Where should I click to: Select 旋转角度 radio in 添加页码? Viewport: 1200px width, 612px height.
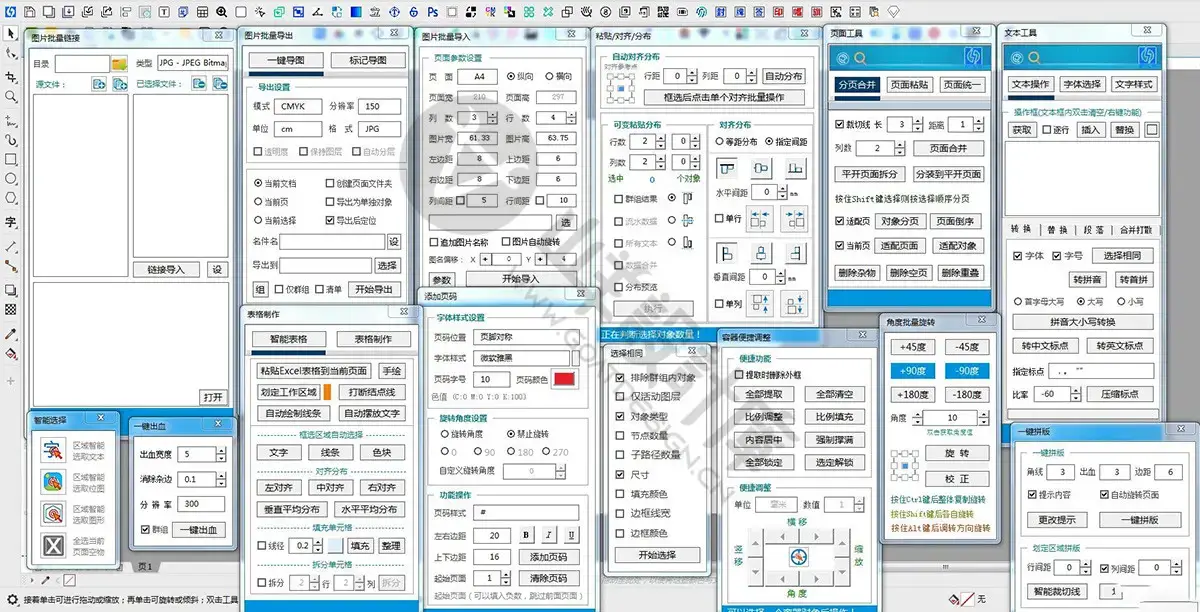point(445,435)
